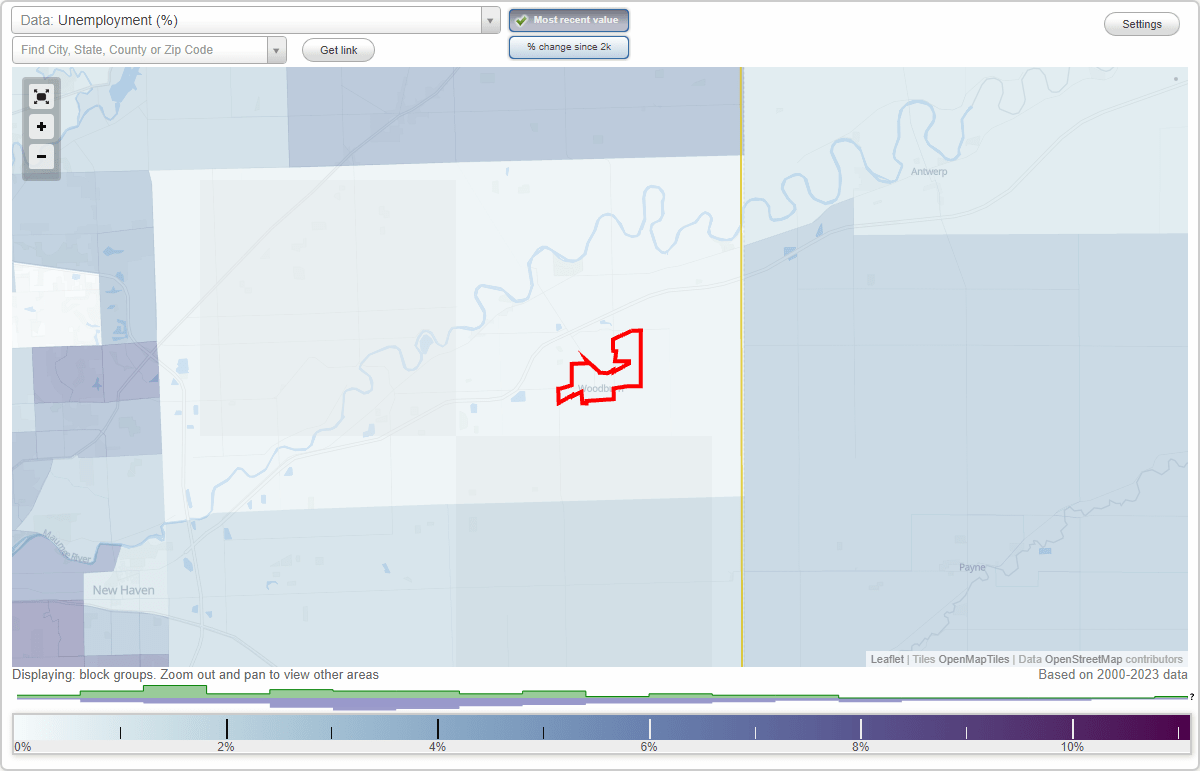Click the Payne map label
This screenshot has height=771, width=1200.
972,567
